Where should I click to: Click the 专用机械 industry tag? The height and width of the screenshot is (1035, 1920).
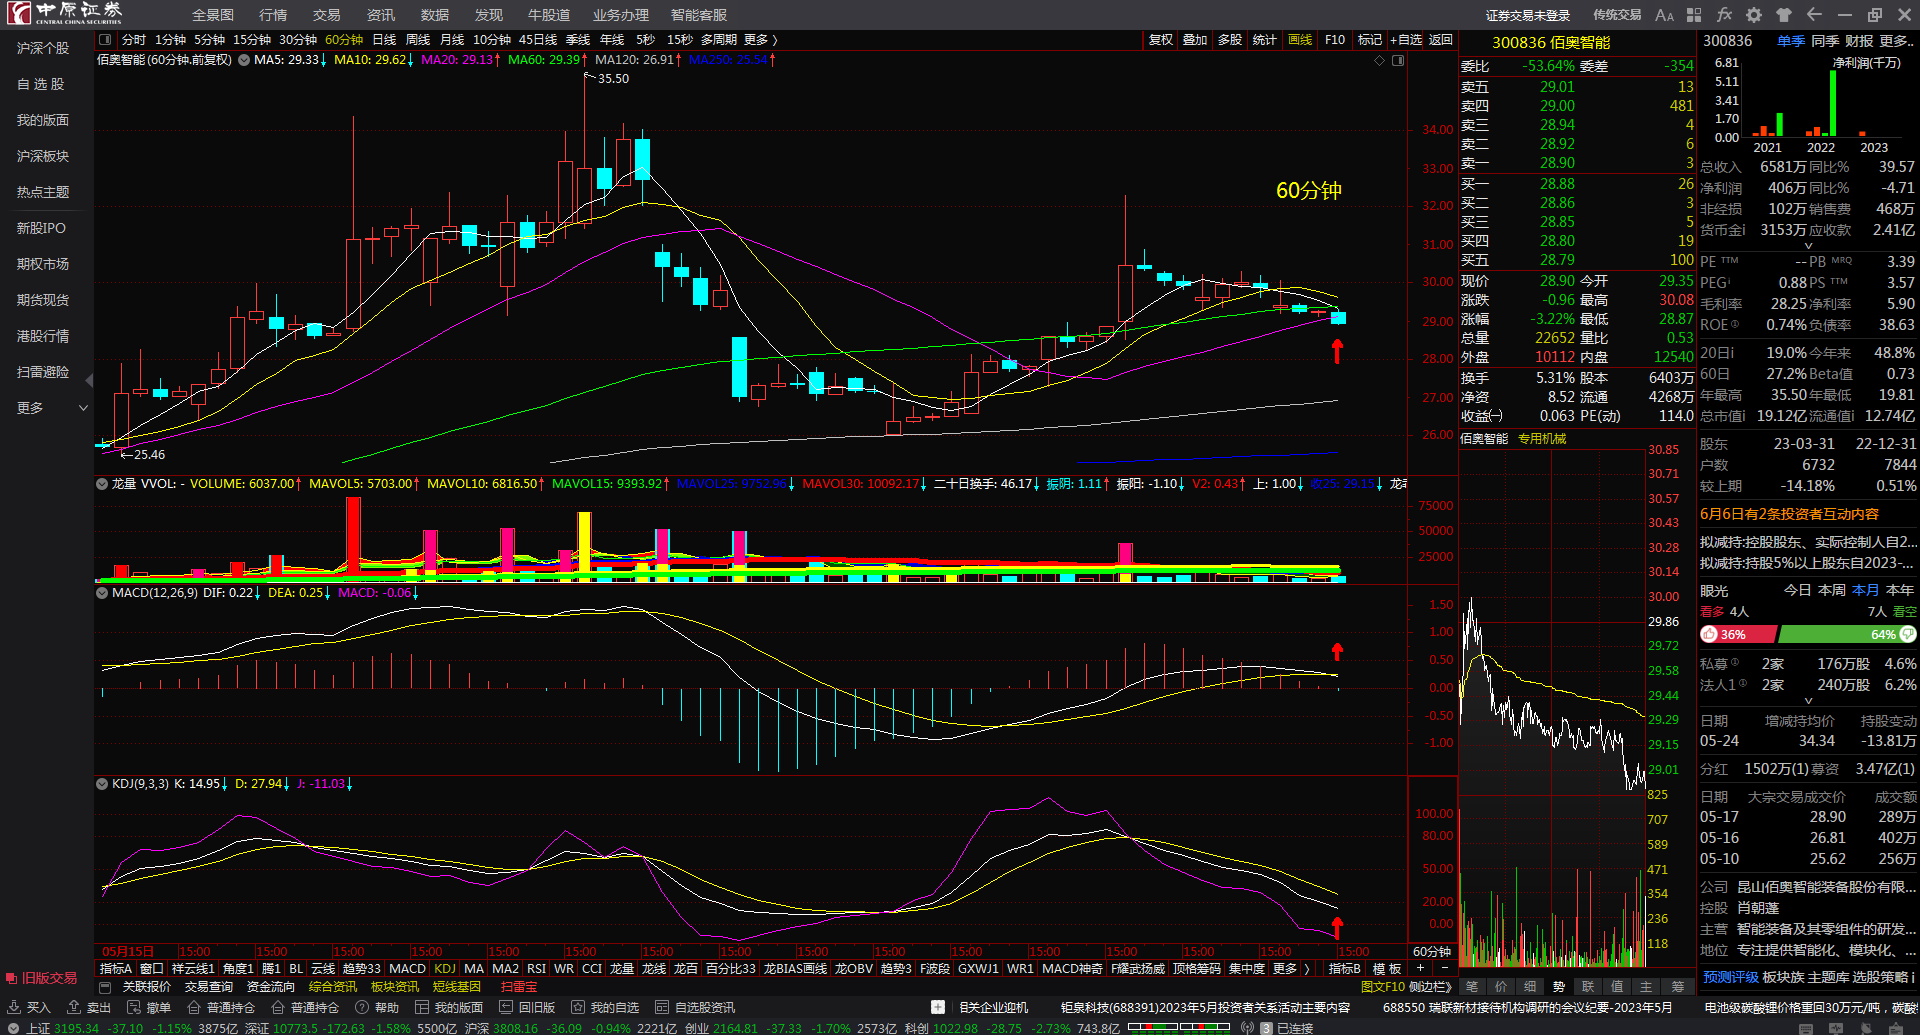[1542, 439]
